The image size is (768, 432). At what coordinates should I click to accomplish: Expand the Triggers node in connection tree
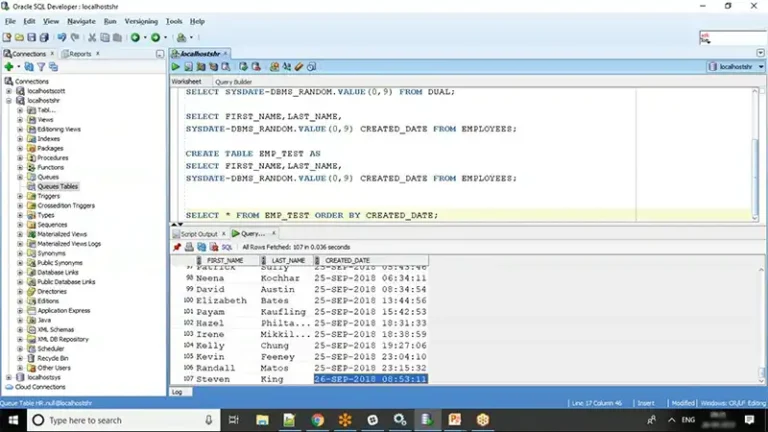19,196
